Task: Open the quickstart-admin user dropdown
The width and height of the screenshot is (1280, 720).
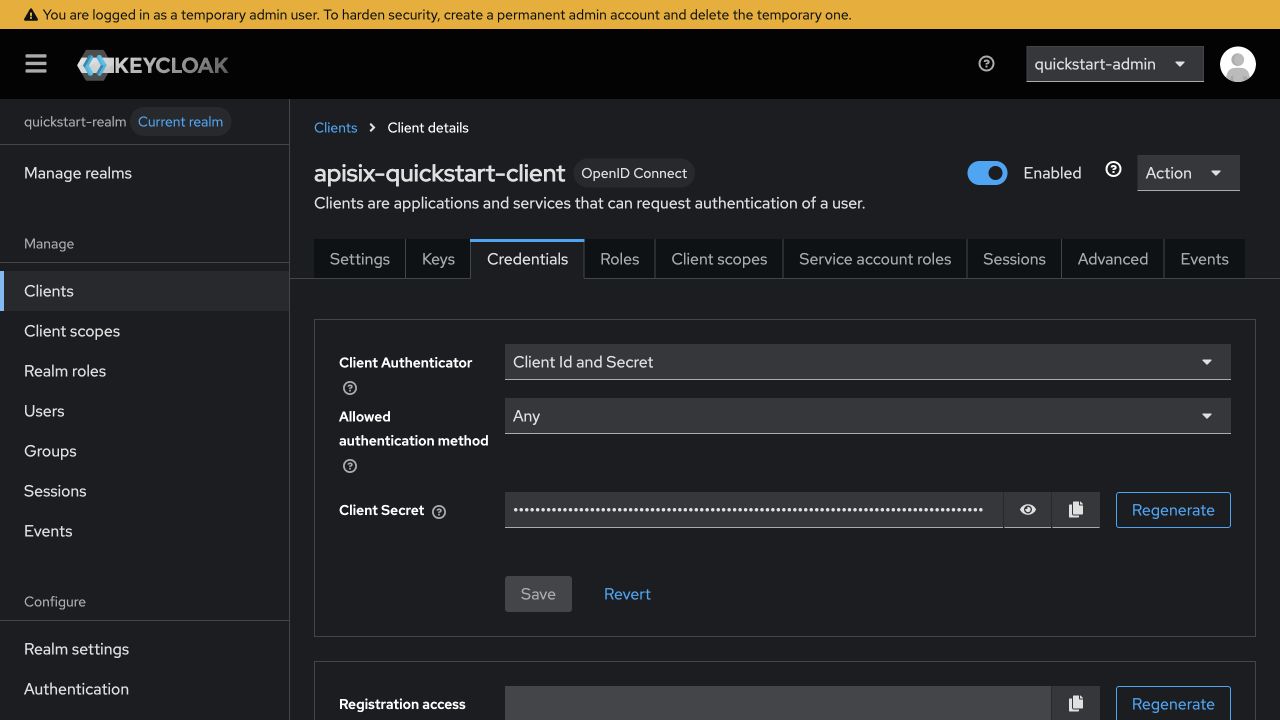Action: [1114, 64]
